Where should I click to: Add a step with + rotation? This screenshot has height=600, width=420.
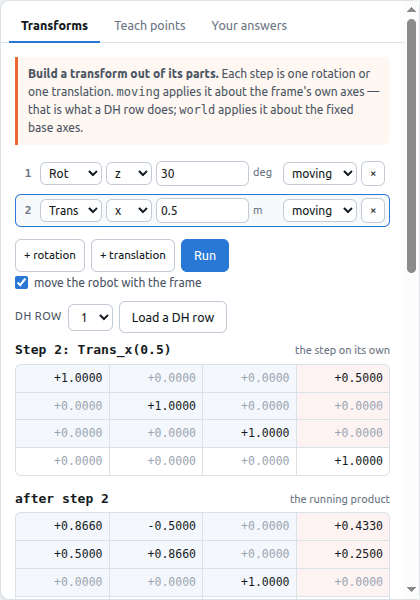click(50, 255)
